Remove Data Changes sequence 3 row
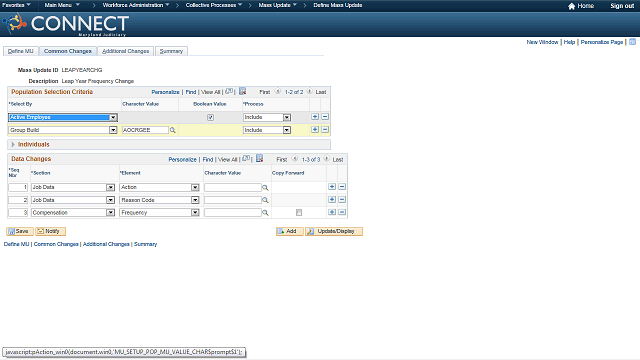 (342, 212)
